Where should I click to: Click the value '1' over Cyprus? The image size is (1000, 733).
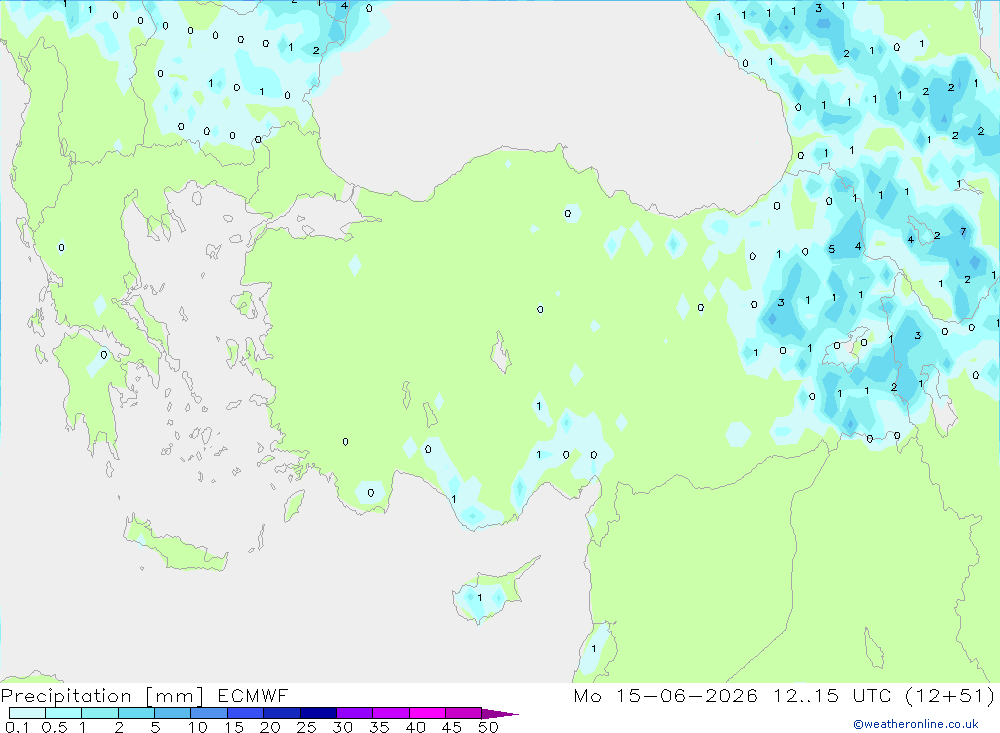tap(480, 598)
